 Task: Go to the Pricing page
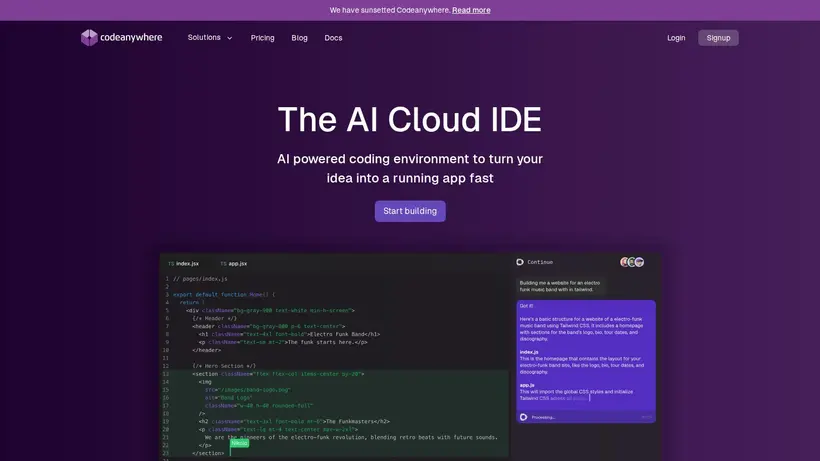263,38
